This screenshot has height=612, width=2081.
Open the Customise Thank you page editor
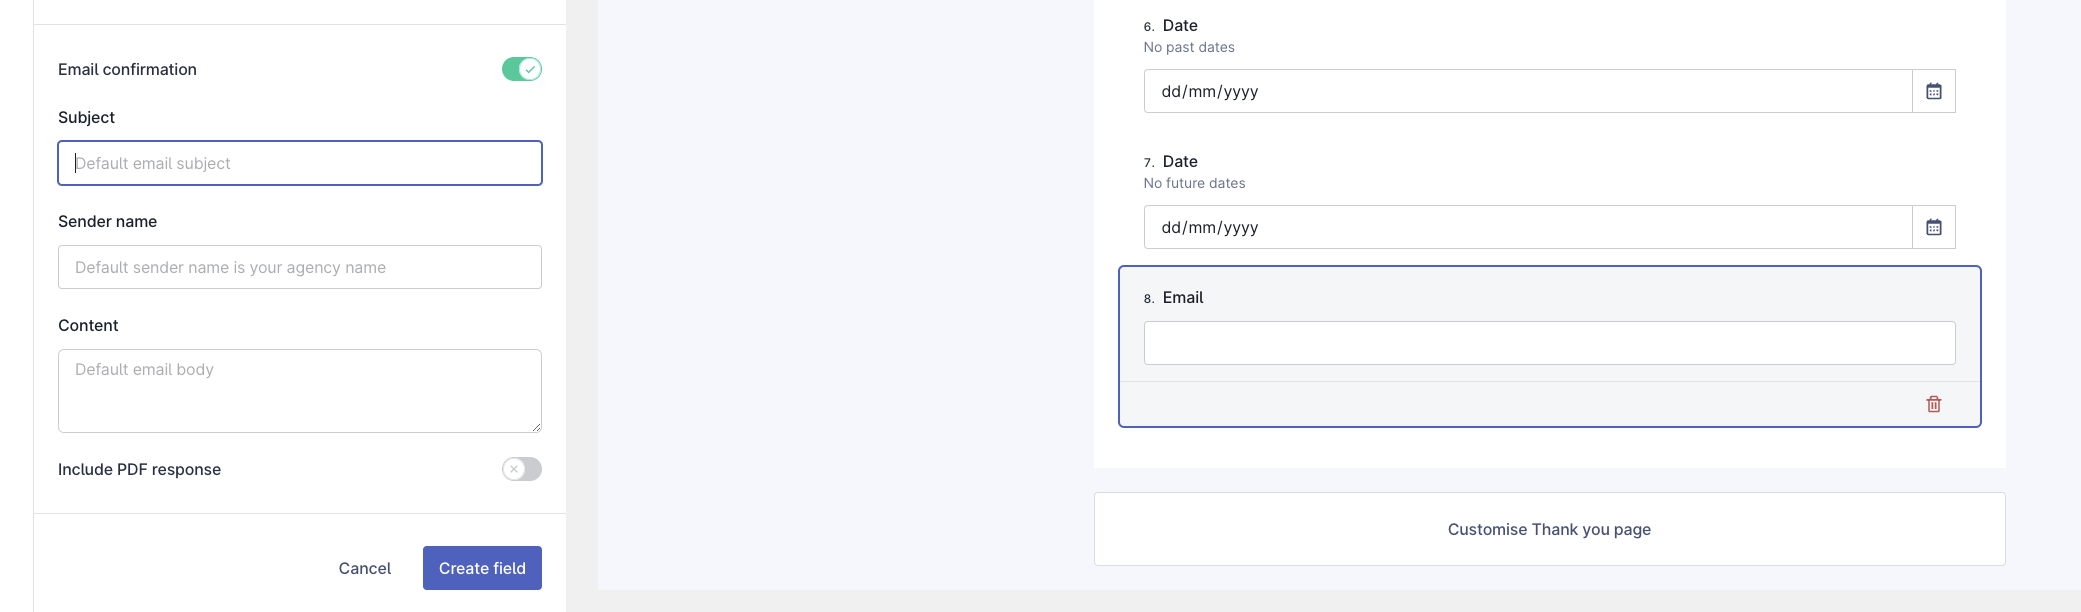pos(1548,529)
